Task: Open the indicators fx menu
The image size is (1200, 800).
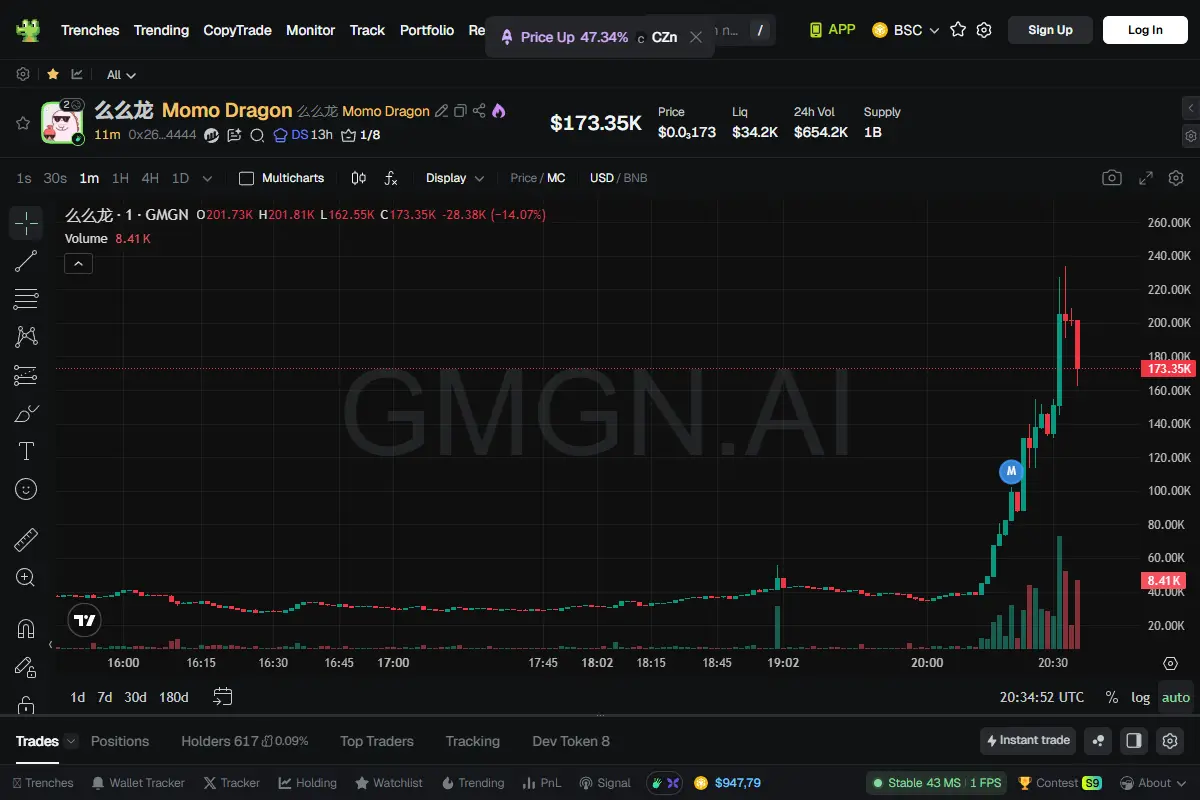Action: point(391,178)
